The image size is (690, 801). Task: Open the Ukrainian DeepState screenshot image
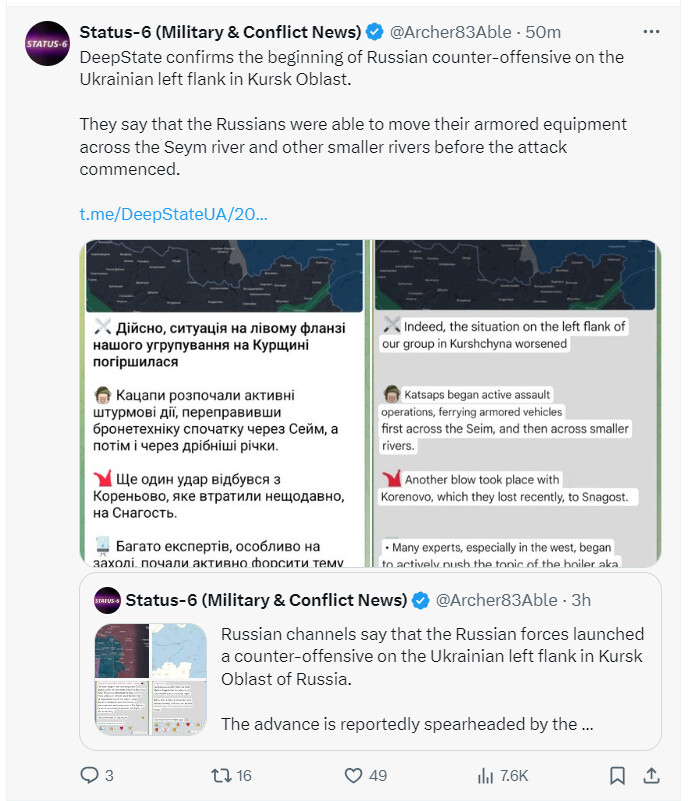[x=223, y=403]
